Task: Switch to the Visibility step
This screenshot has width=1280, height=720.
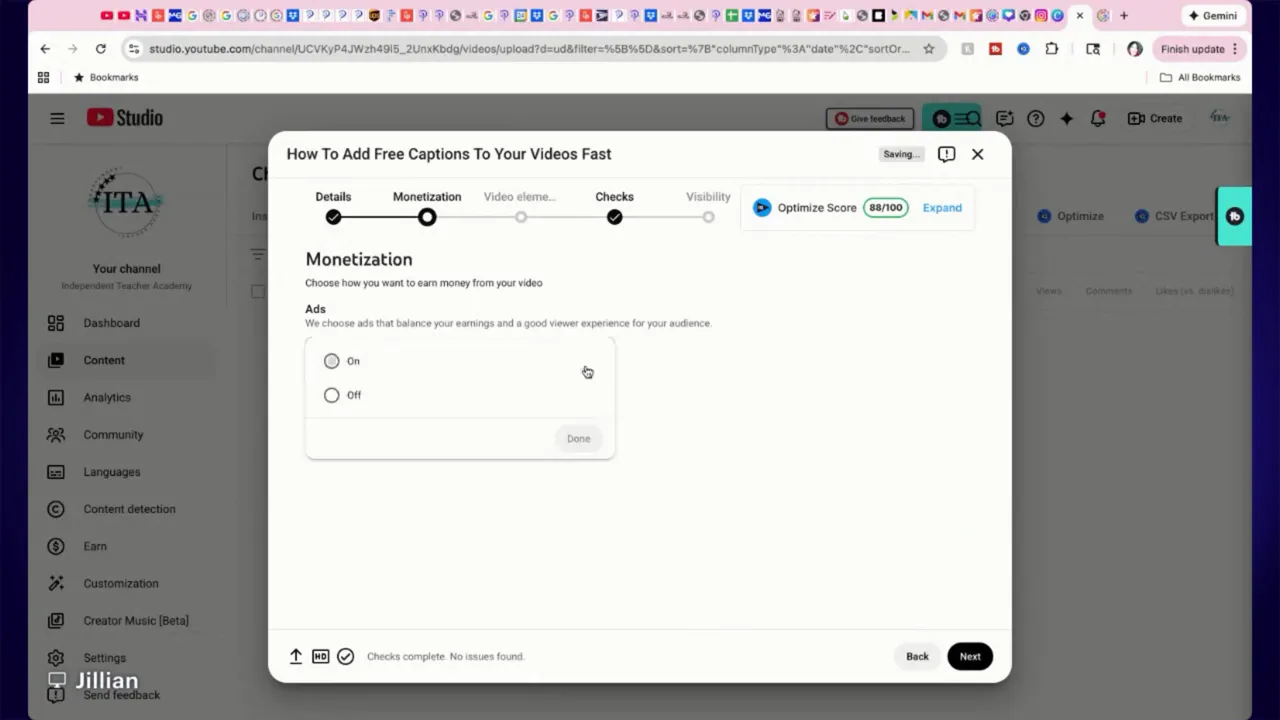Action: [x=708, y=217]
